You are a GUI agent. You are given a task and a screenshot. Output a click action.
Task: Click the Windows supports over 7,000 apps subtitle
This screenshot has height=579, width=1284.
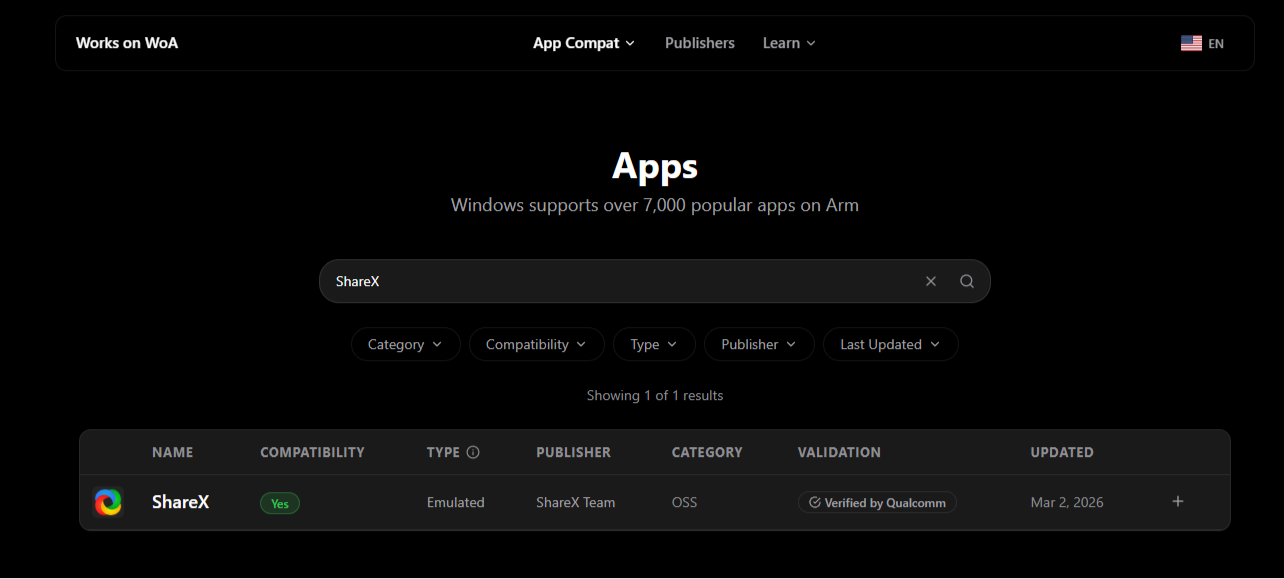click(655, 205)
